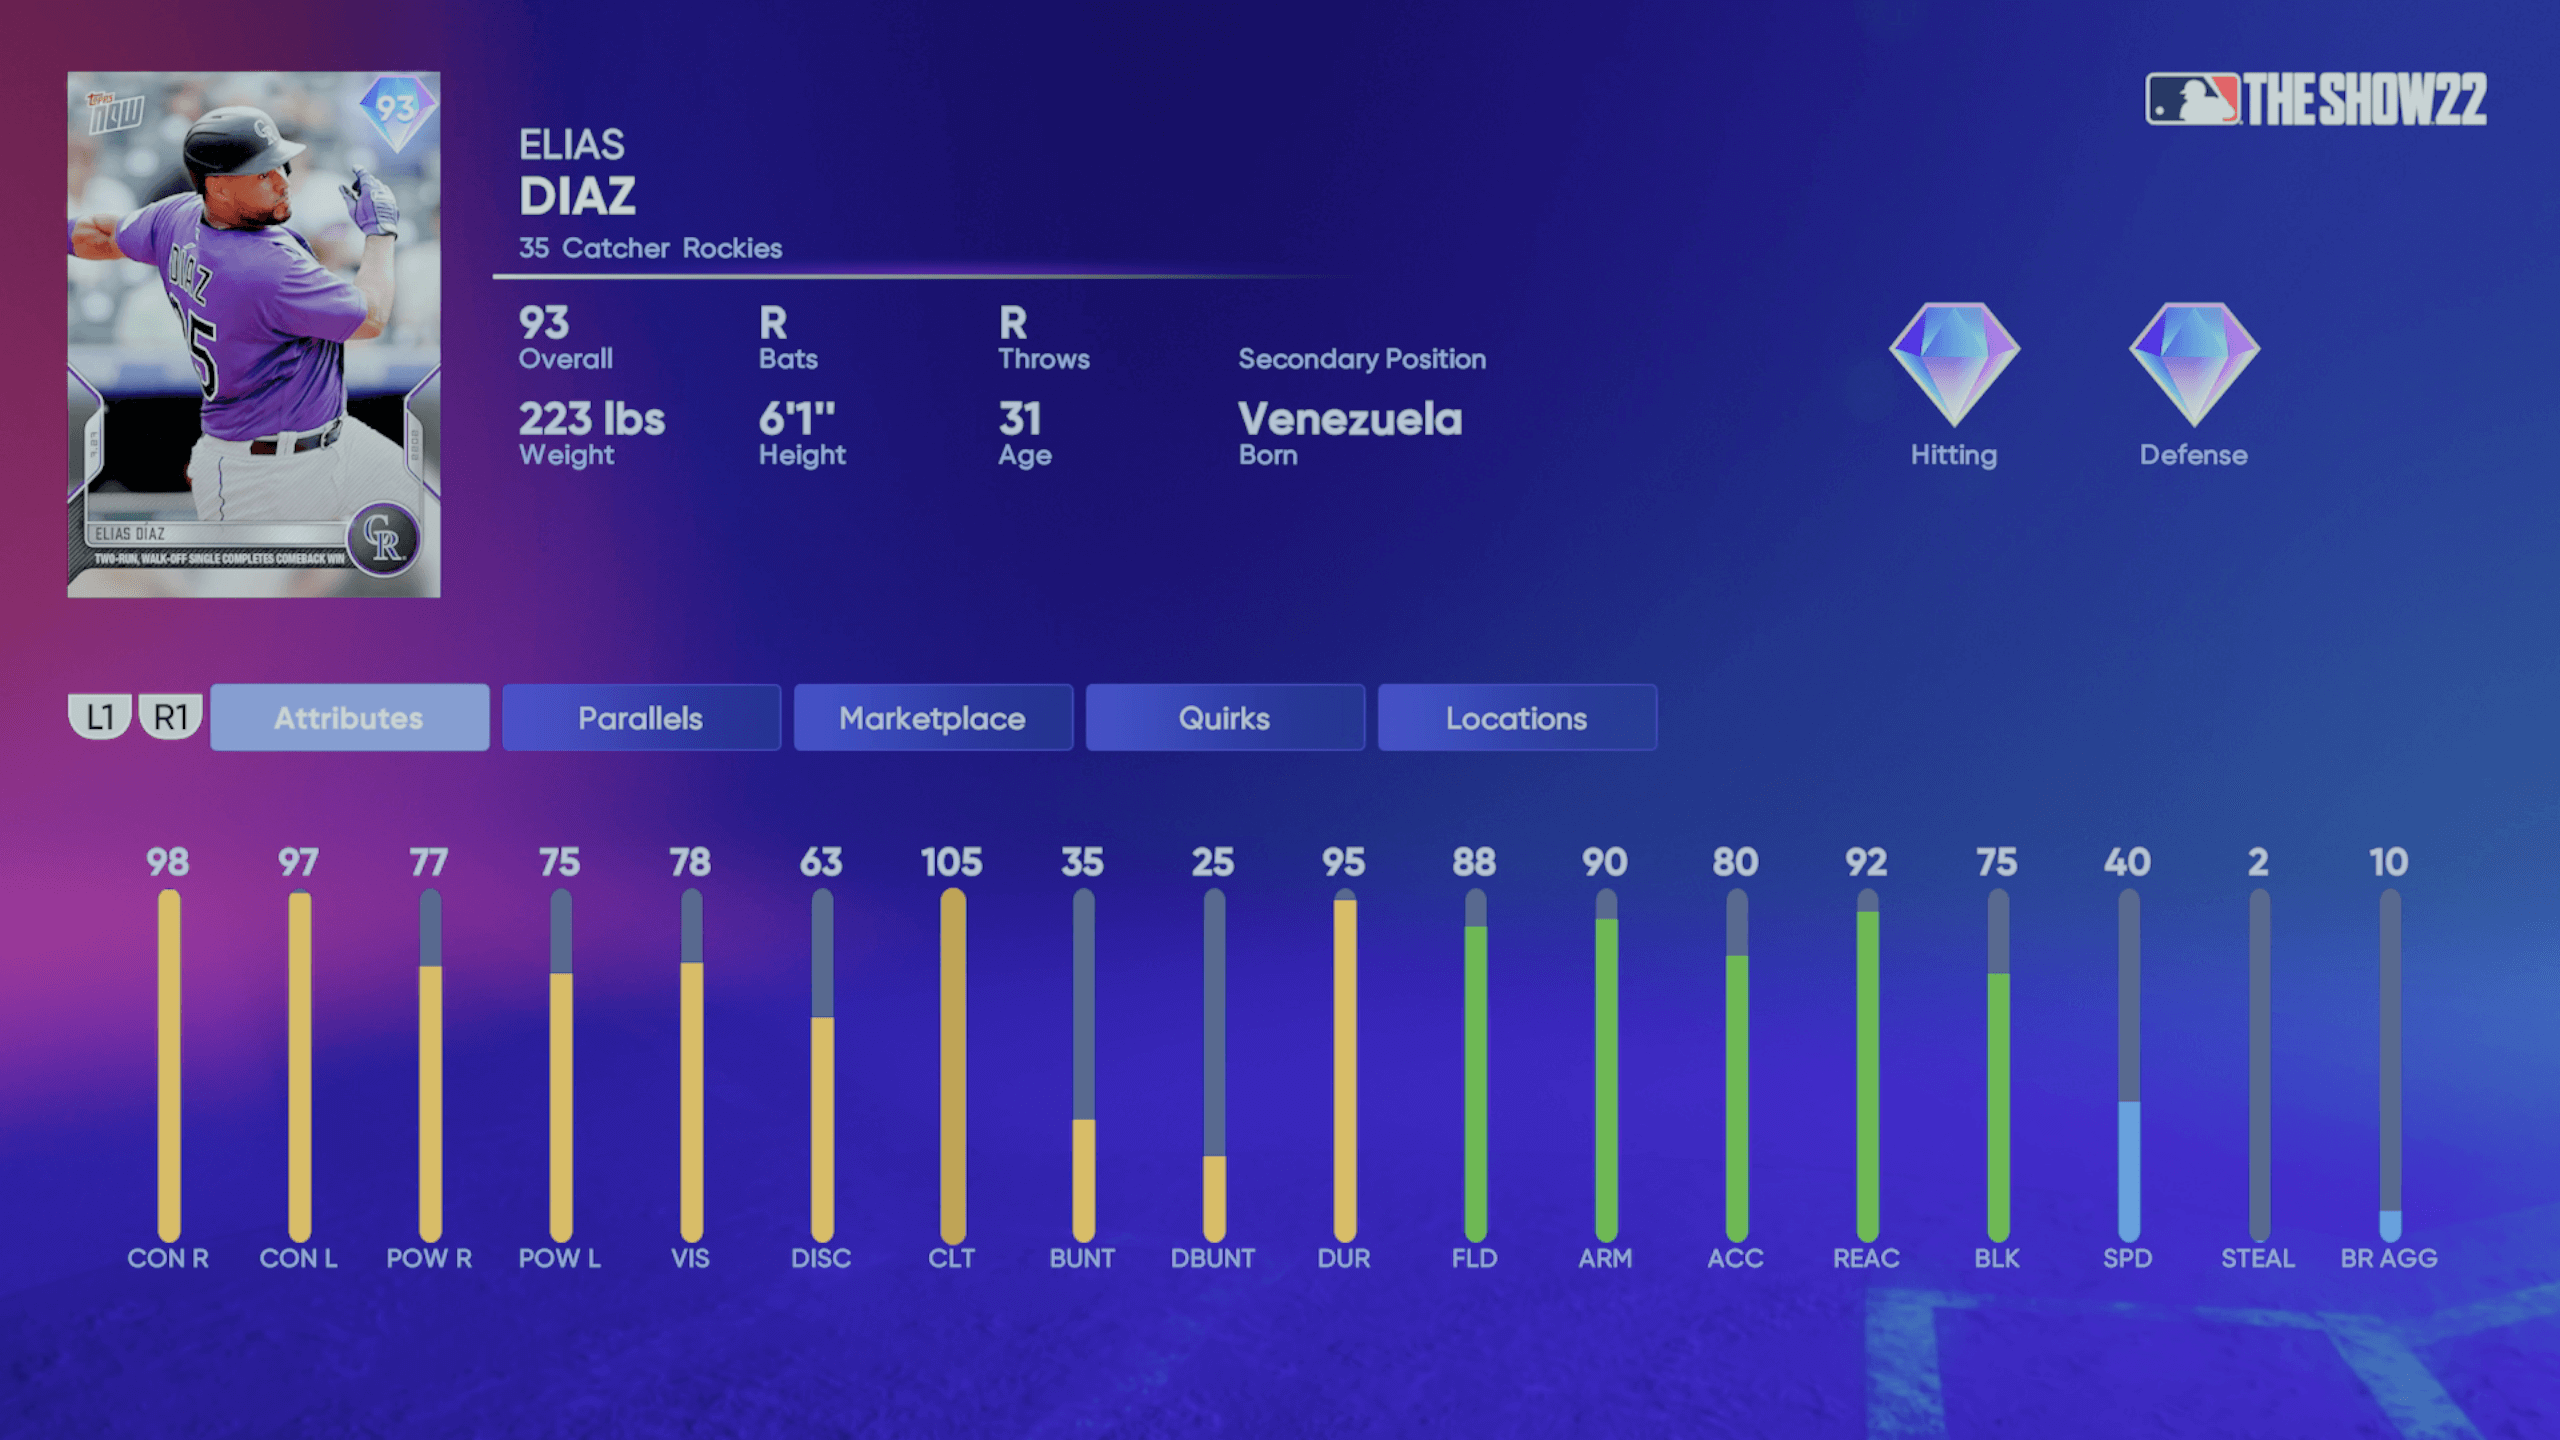
Task: Open the Parallels section
Action: pos(640,717)
